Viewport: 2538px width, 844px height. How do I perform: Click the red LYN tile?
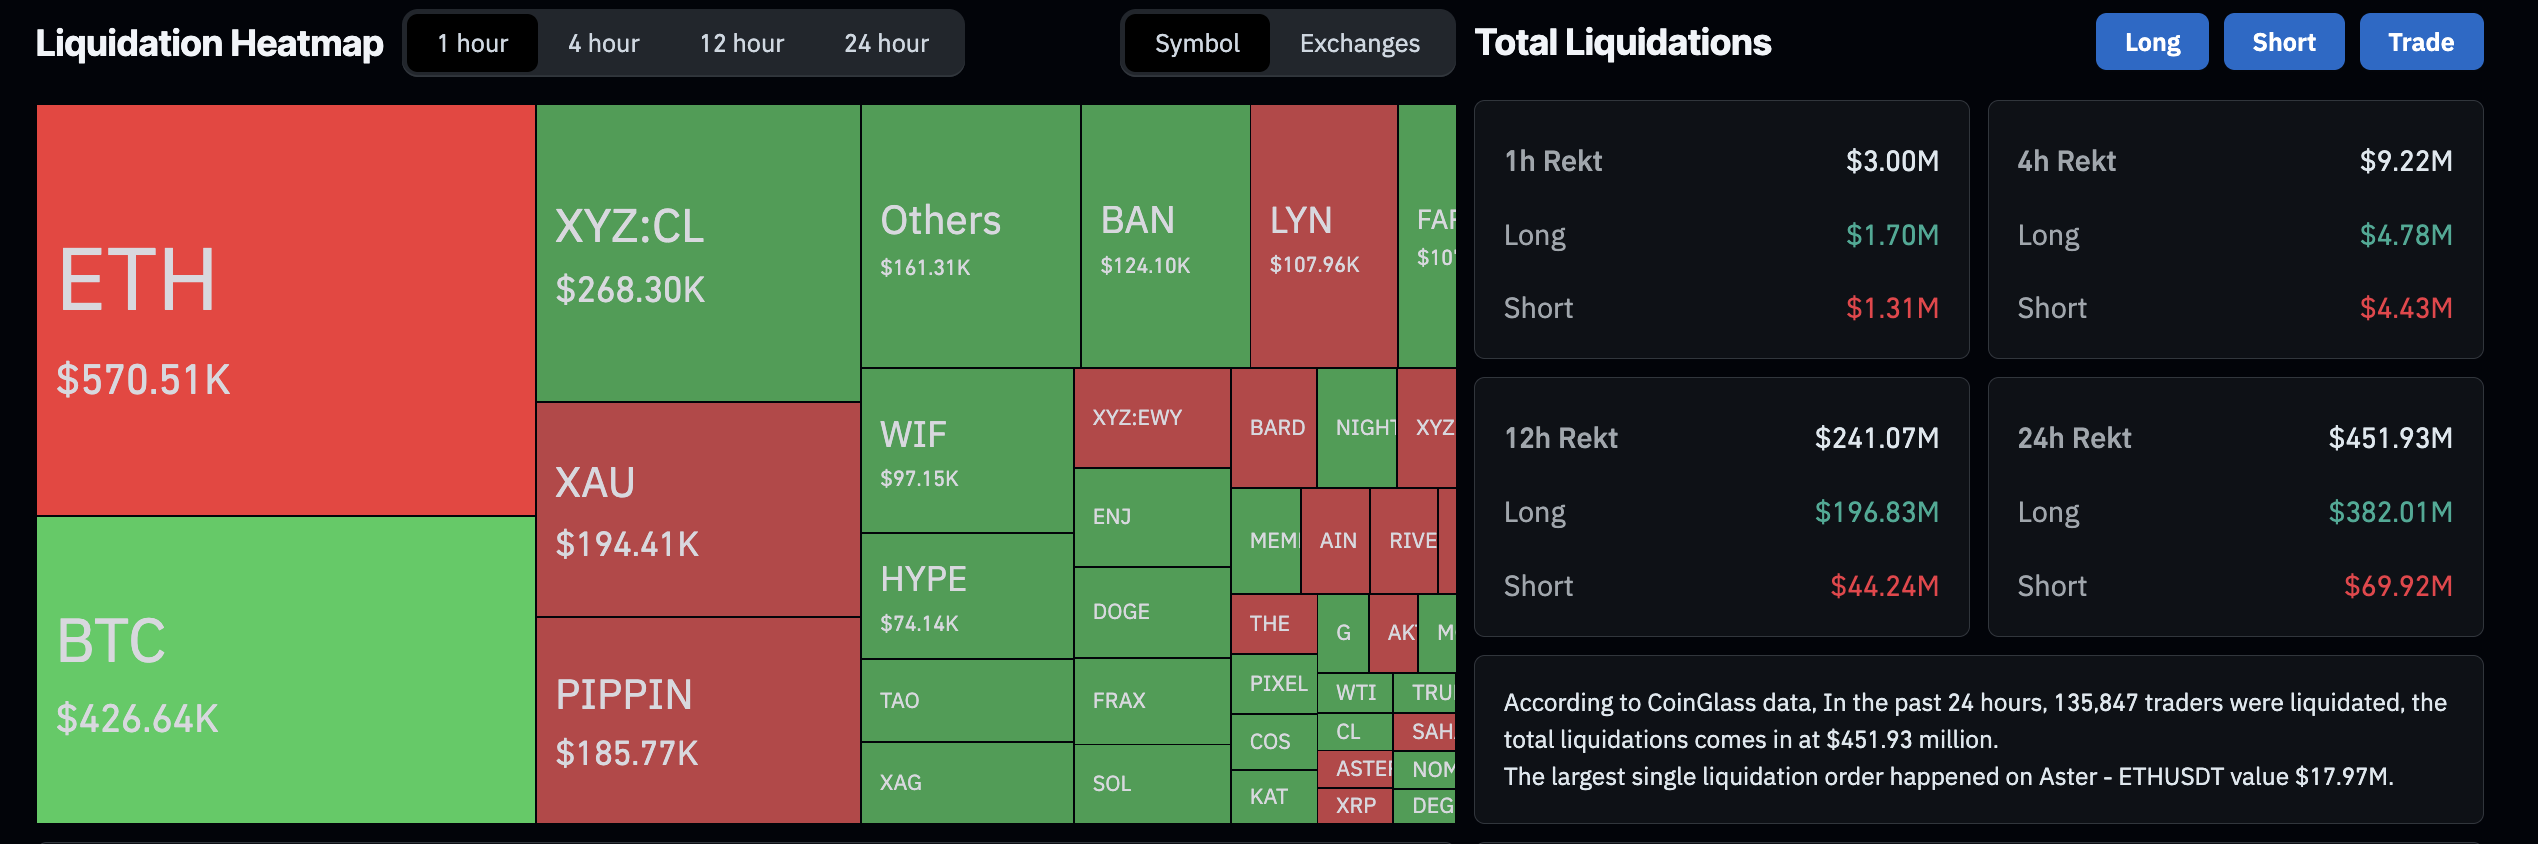point(1323,237)
